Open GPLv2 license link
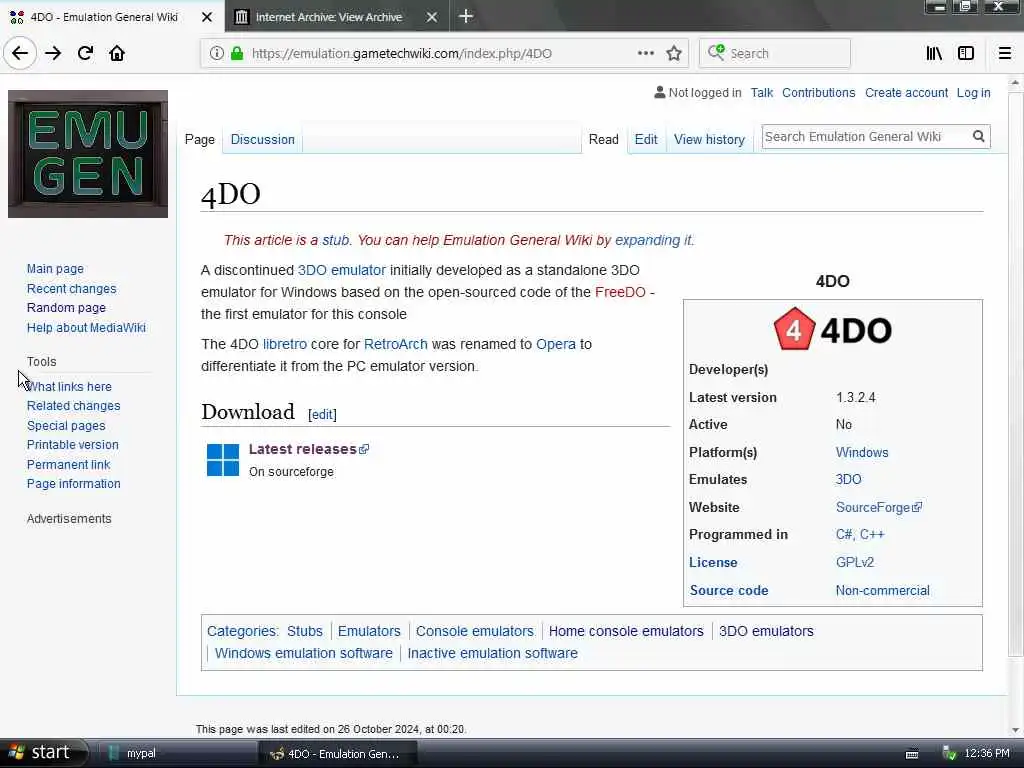The width and height of the screenshot is (1024, 768). point(854,562)
